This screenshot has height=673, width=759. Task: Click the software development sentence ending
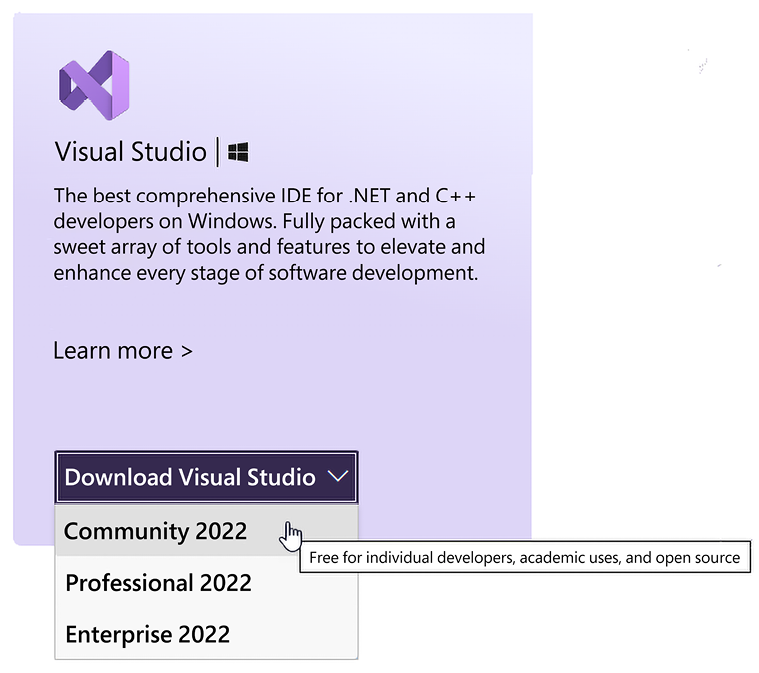pos(373,273)
